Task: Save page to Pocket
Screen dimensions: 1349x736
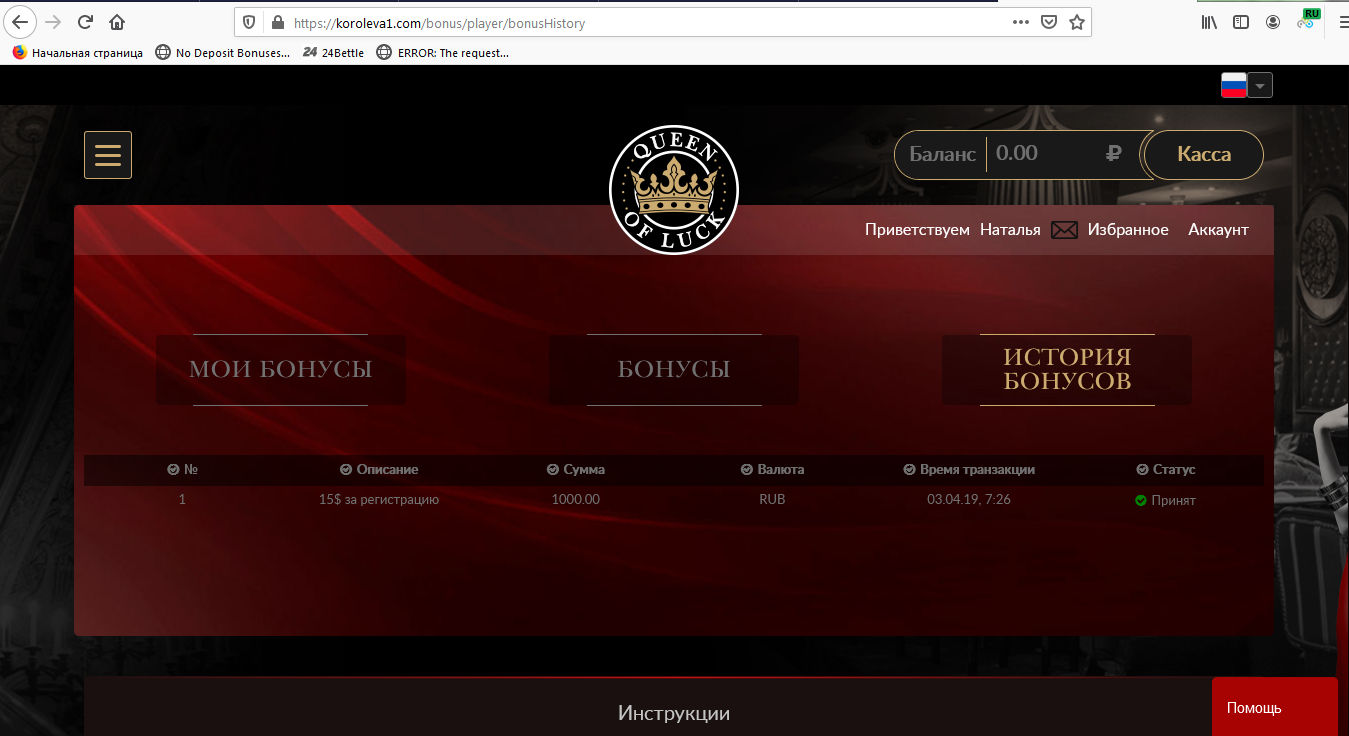Action: click(x=1049, y=22)
